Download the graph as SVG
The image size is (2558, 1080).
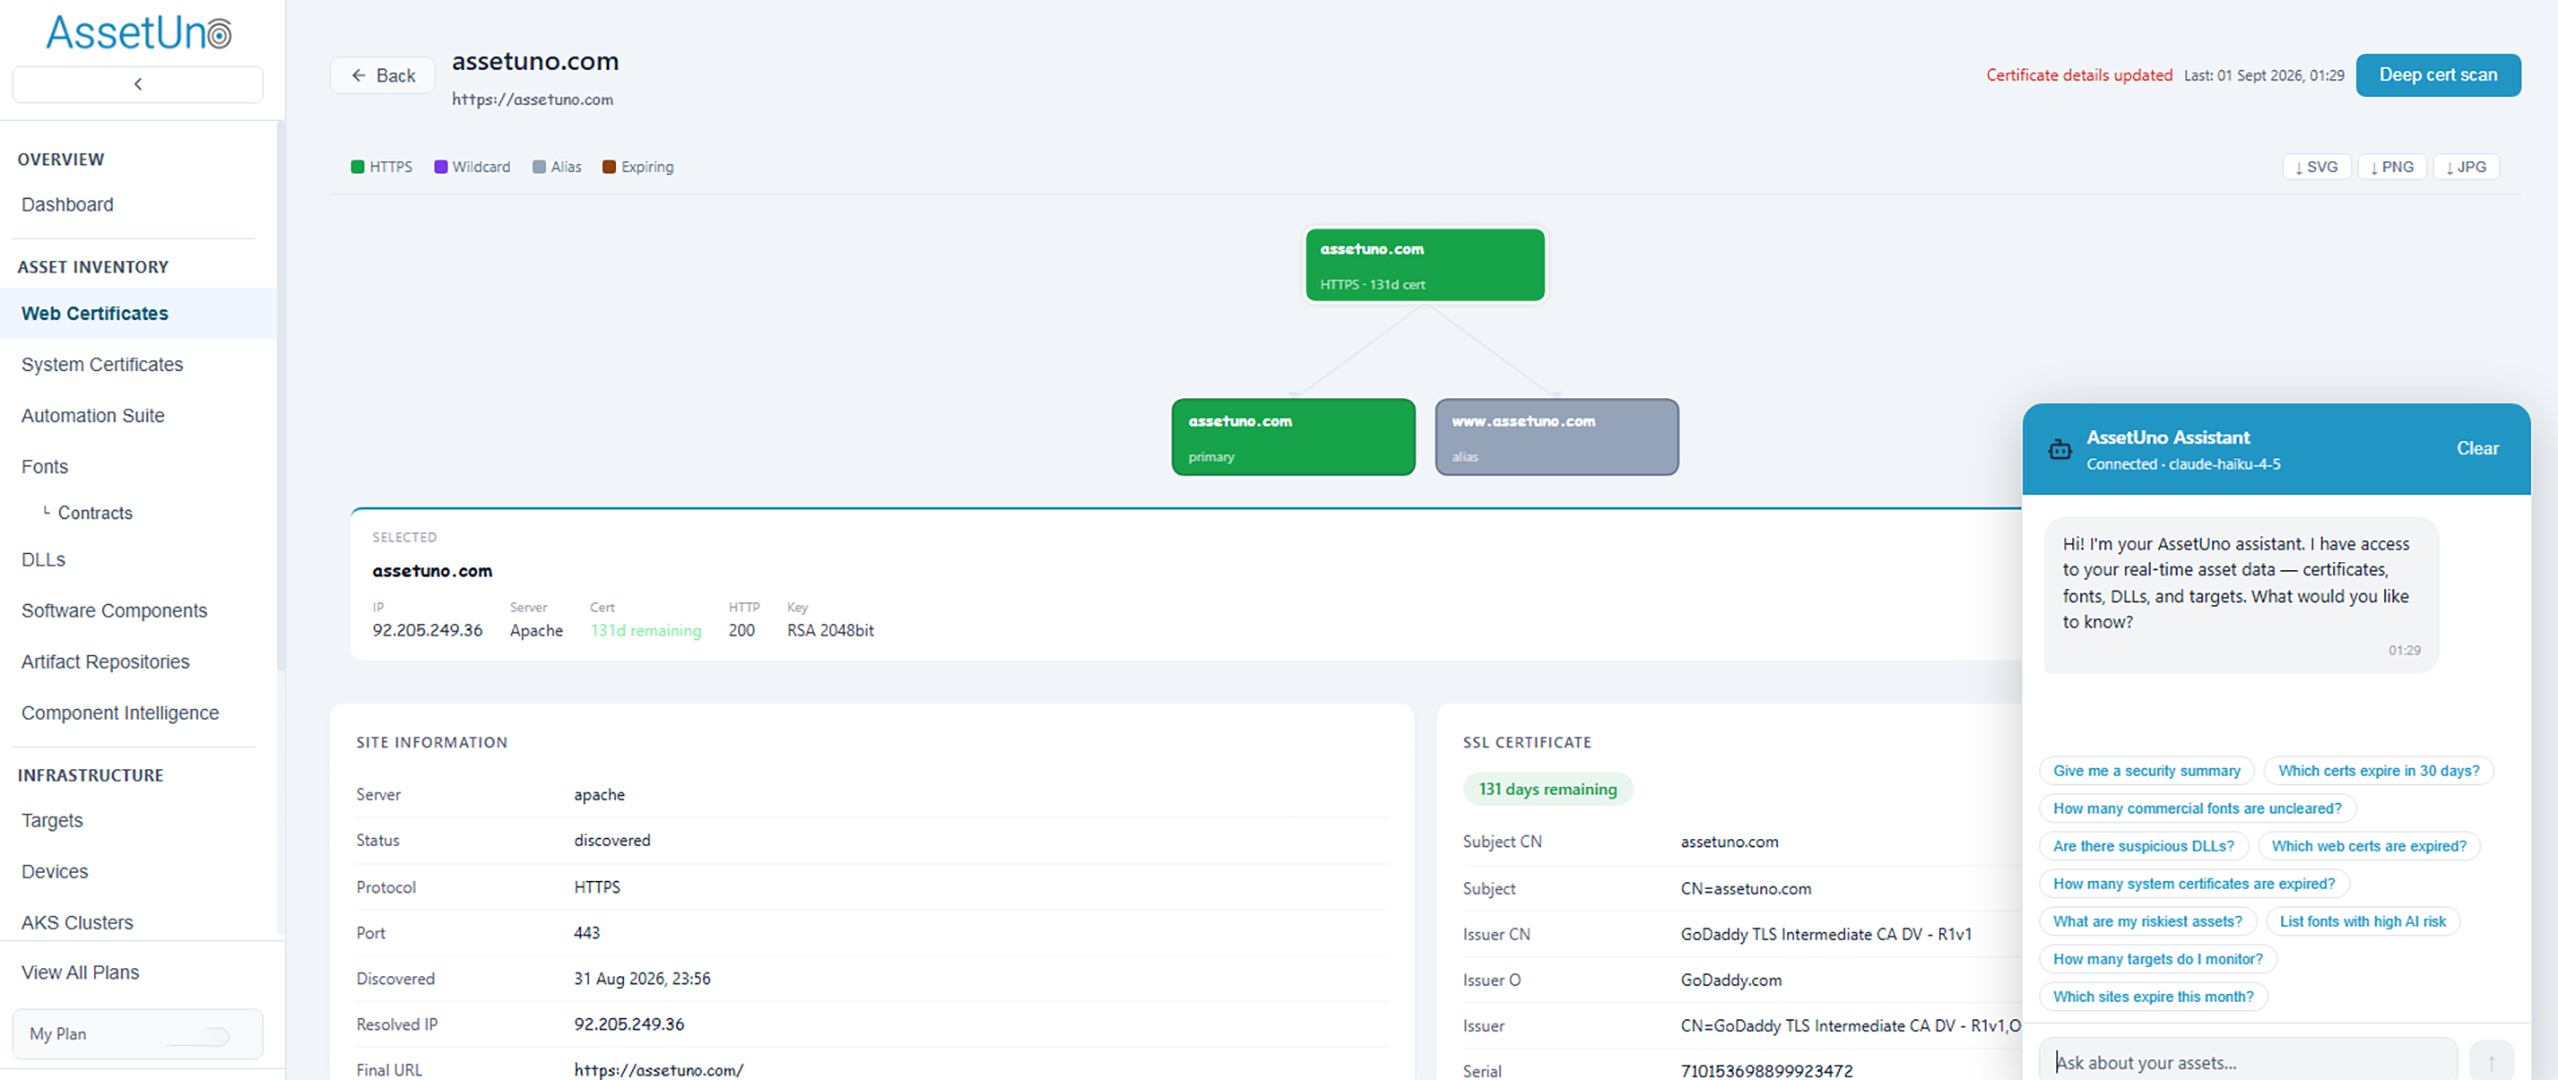[2316, 167]
